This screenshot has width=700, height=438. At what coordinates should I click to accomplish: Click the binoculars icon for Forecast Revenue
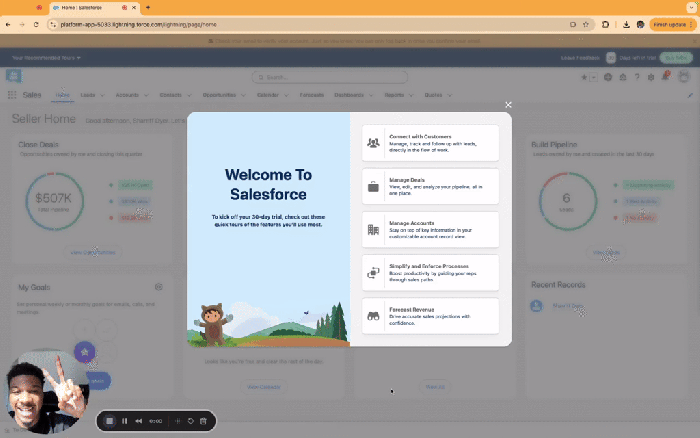pyautogui.click(x=373, y=315)
